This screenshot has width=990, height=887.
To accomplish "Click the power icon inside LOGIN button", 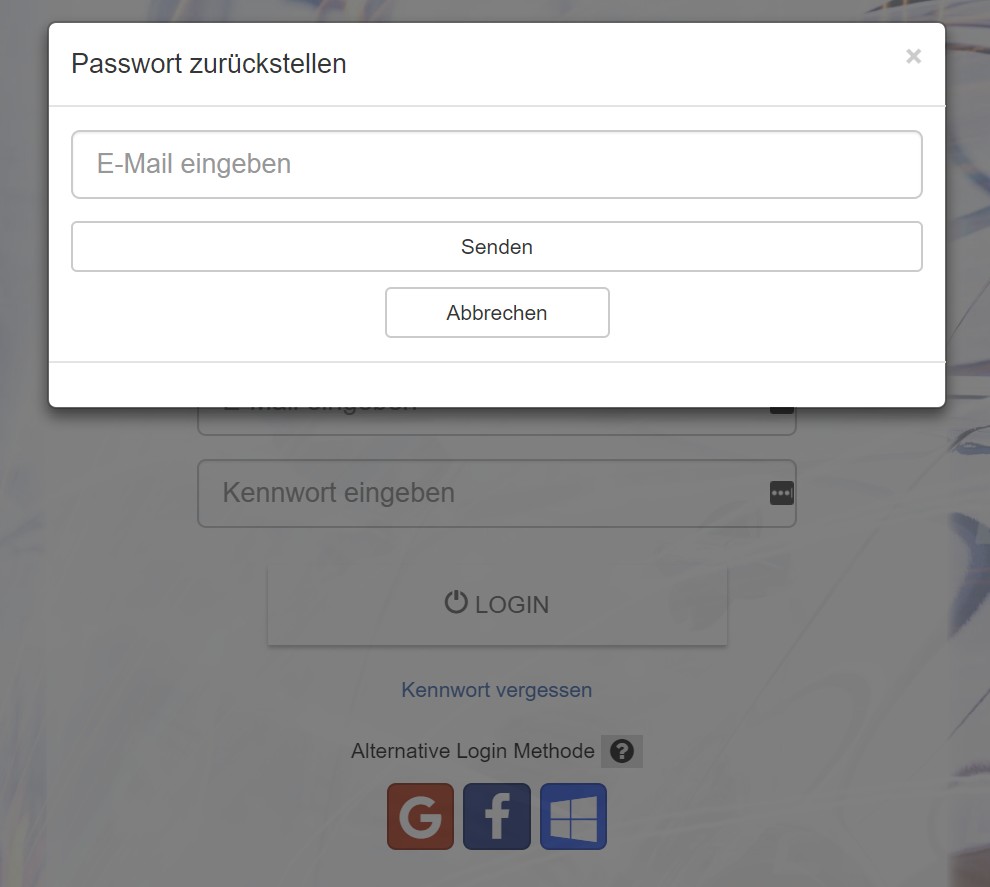I will coord(456,602).
